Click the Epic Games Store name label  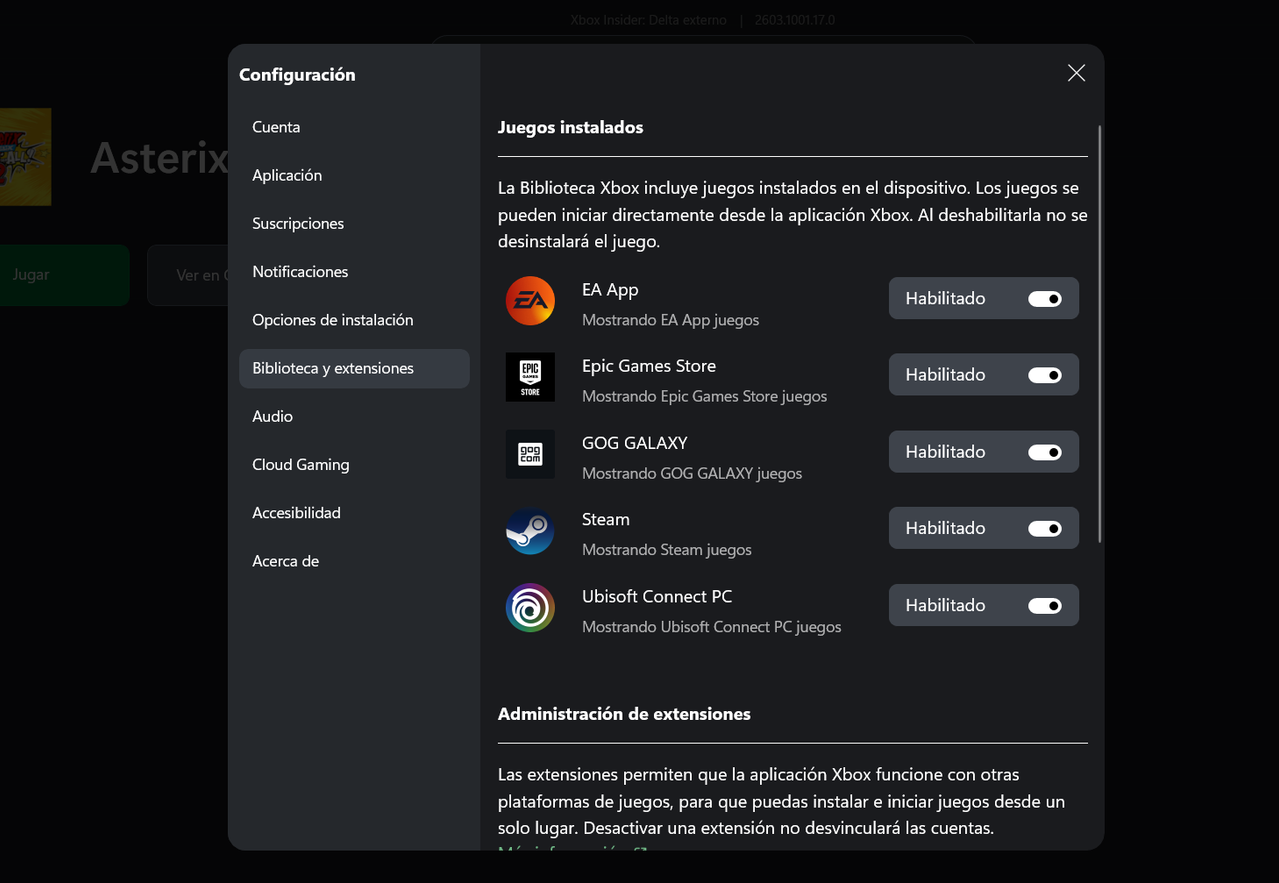(649, 366)
